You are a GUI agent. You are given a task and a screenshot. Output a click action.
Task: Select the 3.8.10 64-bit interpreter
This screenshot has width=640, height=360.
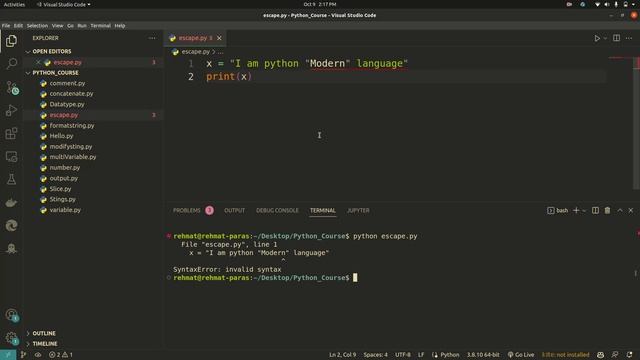483,355
